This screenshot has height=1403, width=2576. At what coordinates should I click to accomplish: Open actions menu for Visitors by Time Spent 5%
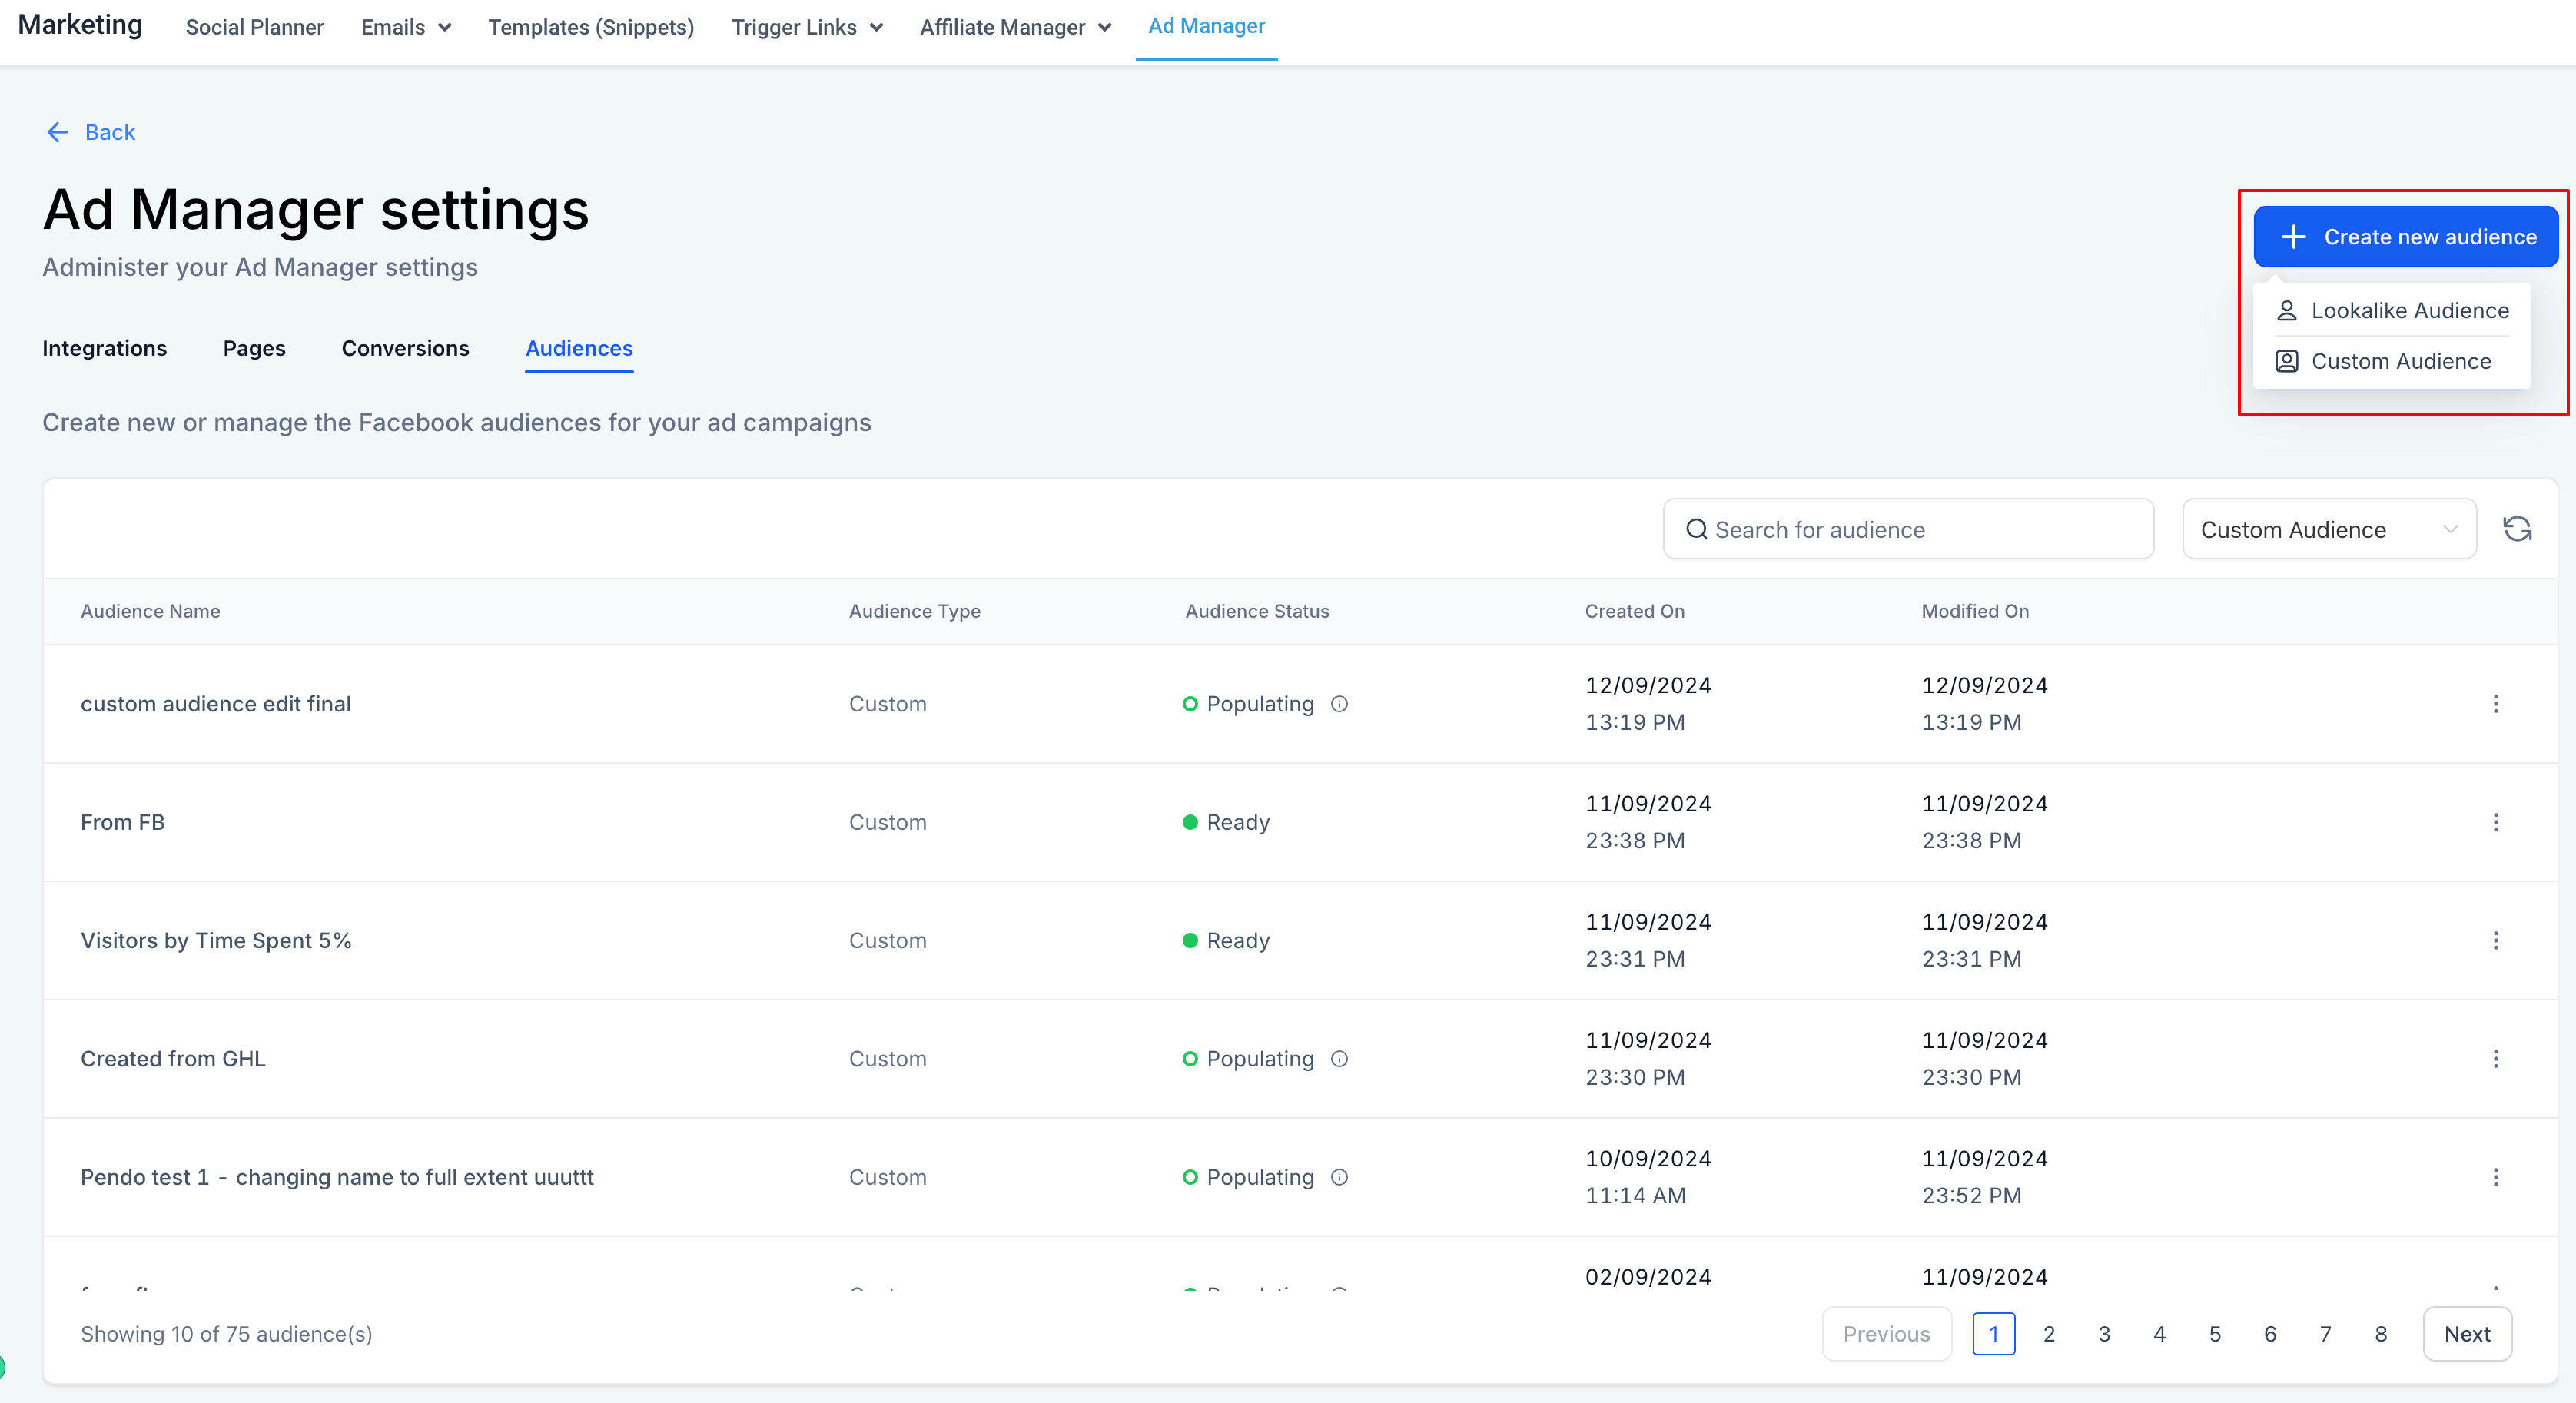click(x=2495, y=940)
